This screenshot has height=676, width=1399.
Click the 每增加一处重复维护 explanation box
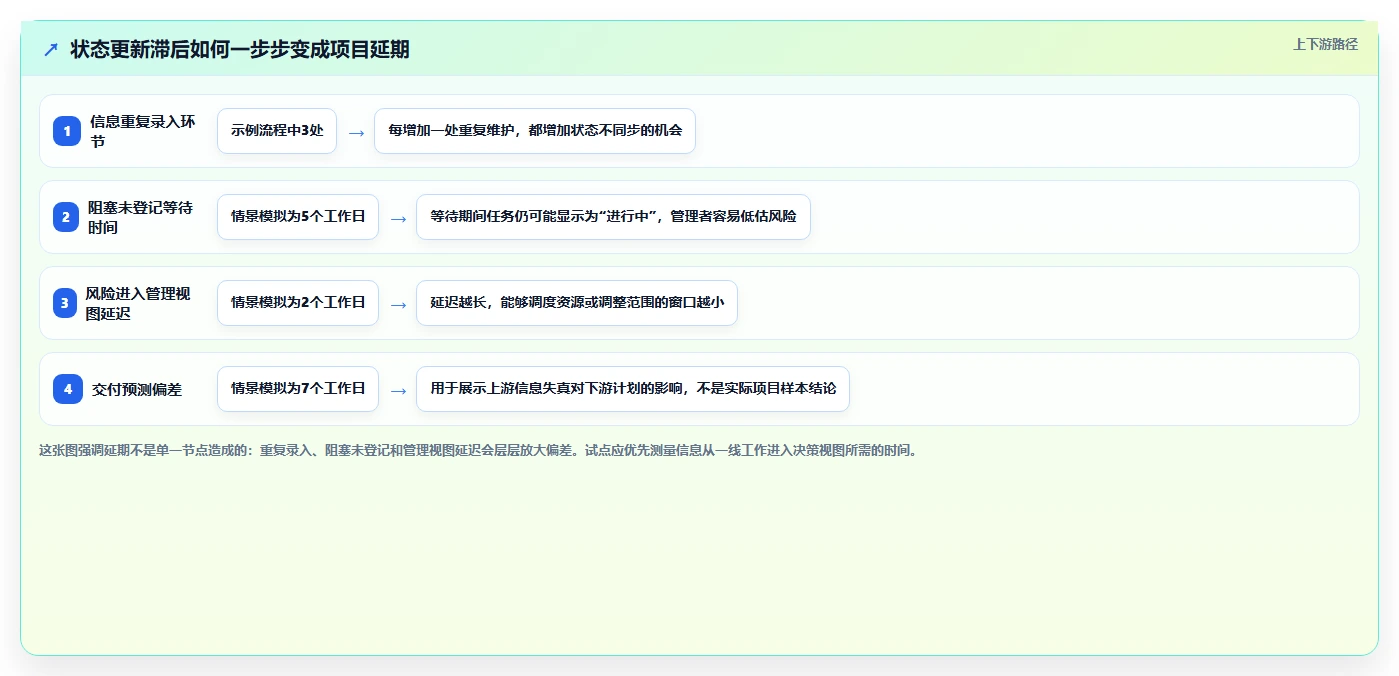coord(535,131)
